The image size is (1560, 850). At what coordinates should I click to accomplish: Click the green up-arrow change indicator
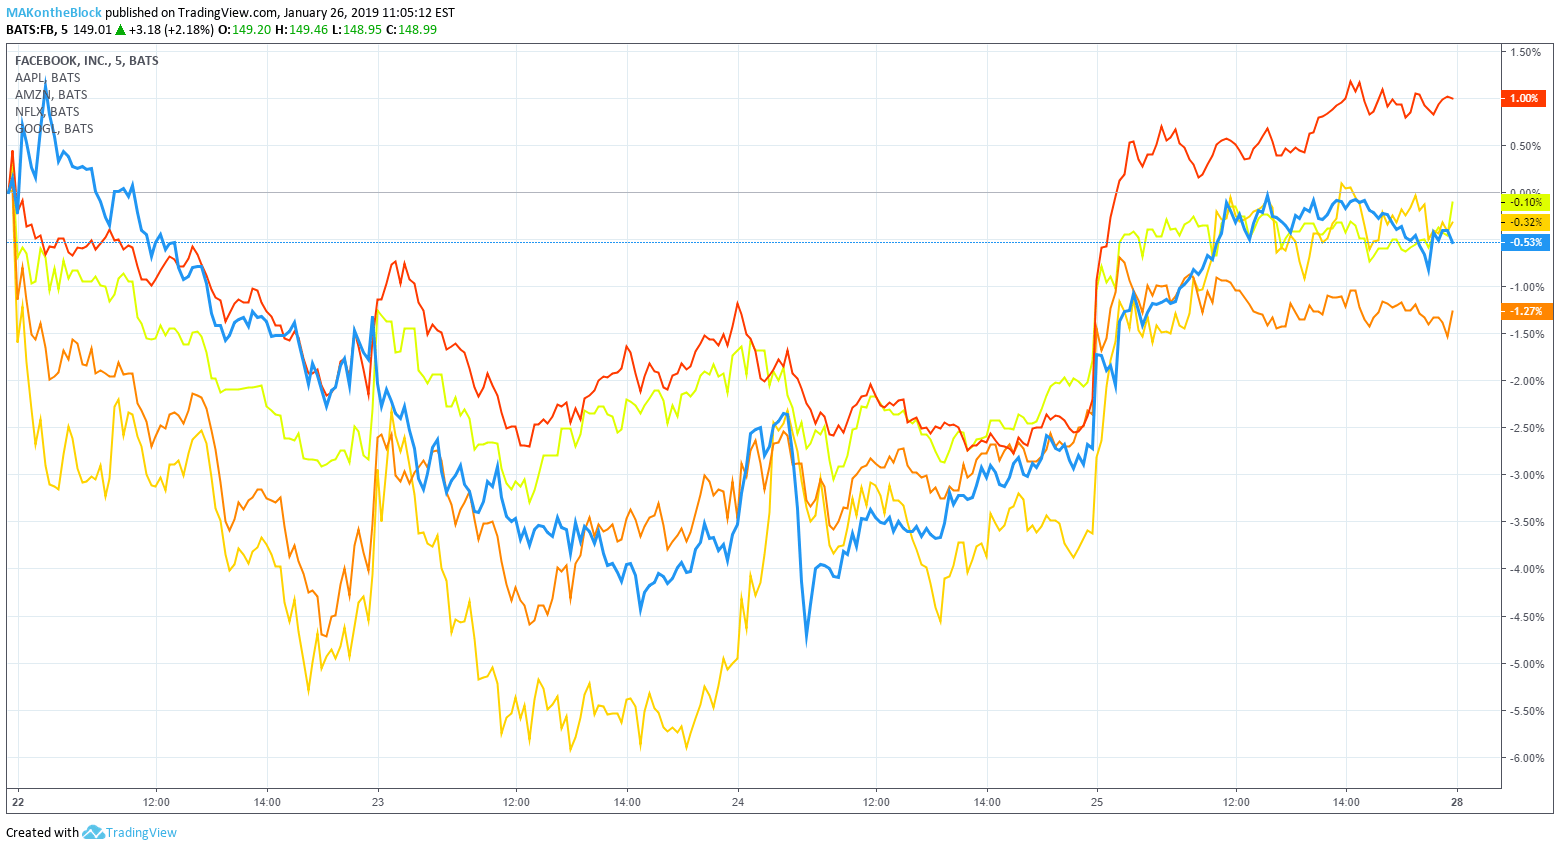coord(119,29)
